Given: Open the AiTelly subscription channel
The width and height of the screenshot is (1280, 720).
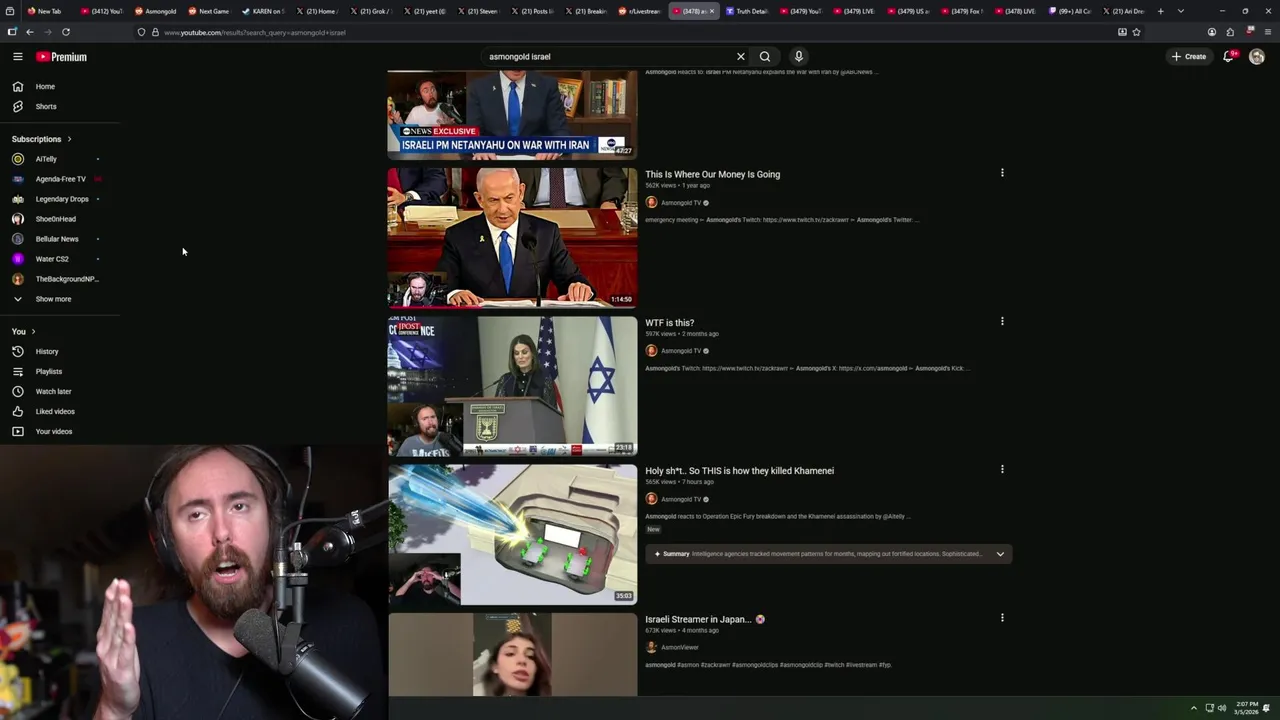Looking at the screenshot, I should [46, 159].
